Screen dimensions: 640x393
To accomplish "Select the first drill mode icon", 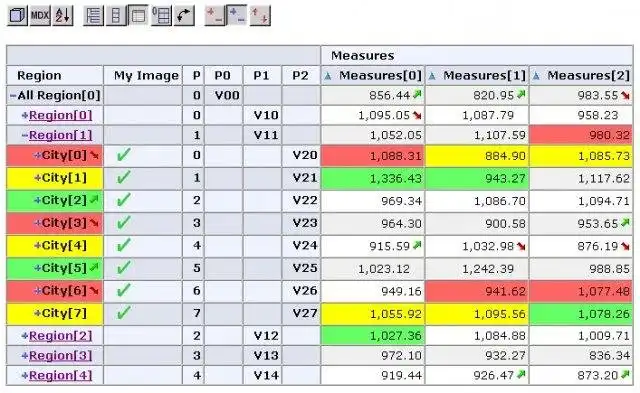I will [x=215, y=16].
